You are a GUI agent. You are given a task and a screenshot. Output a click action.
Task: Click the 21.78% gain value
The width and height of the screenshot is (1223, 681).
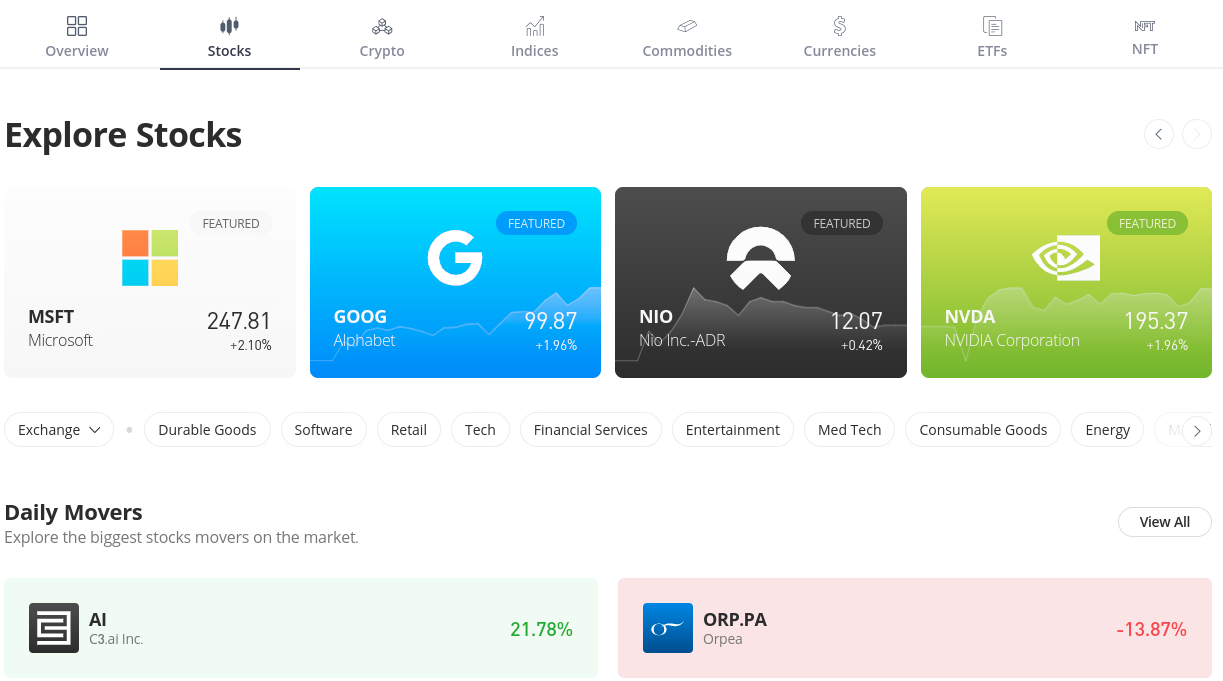pyautogui.click(x=541, y=629)
